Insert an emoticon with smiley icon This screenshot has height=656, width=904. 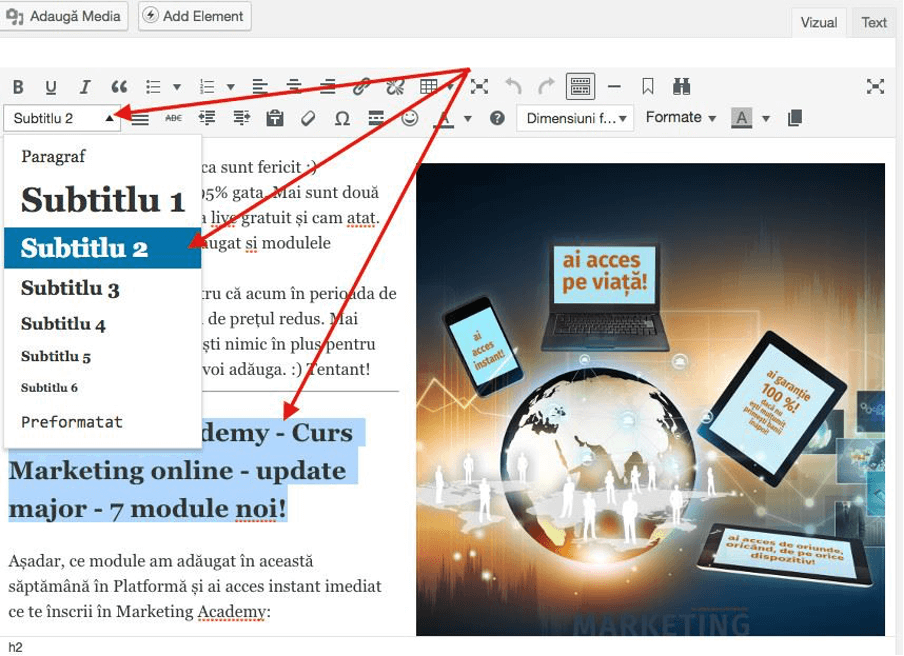[411, 118]
